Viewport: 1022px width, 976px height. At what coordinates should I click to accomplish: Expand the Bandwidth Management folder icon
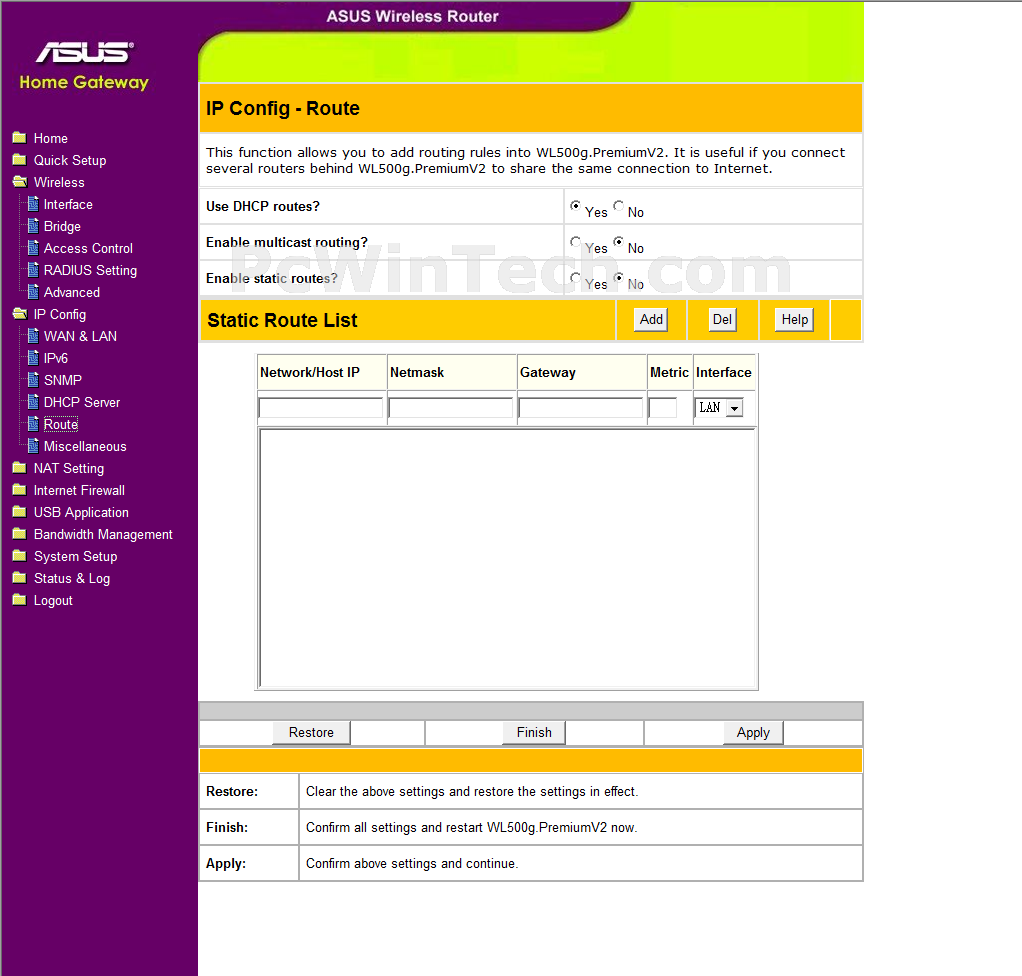[x=20, y=534]
